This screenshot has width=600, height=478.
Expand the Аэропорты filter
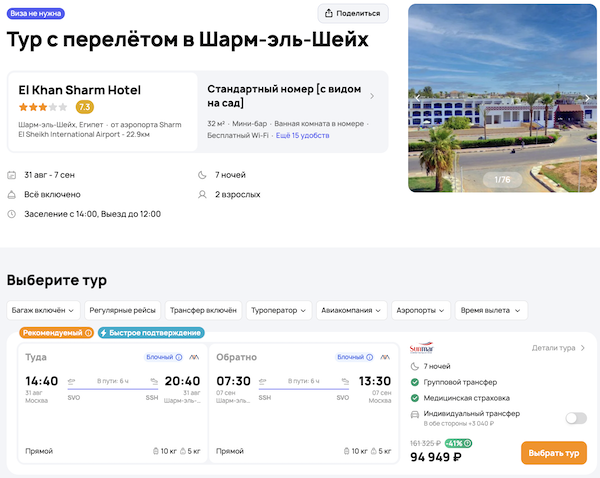[421, 310]
